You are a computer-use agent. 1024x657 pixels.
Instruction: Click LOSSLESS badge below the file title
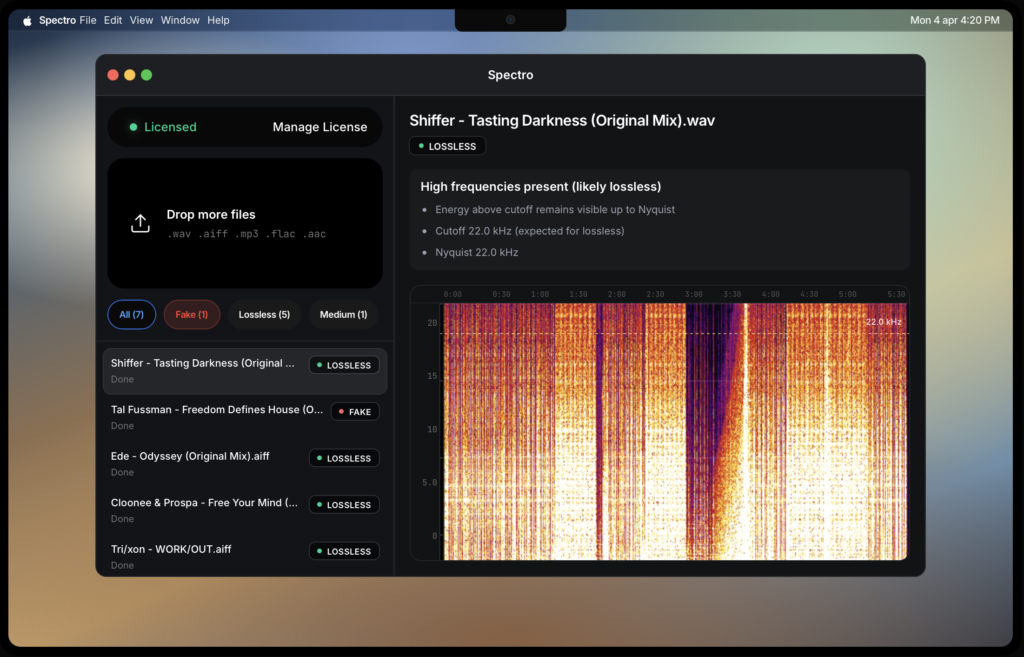point(447,146)
